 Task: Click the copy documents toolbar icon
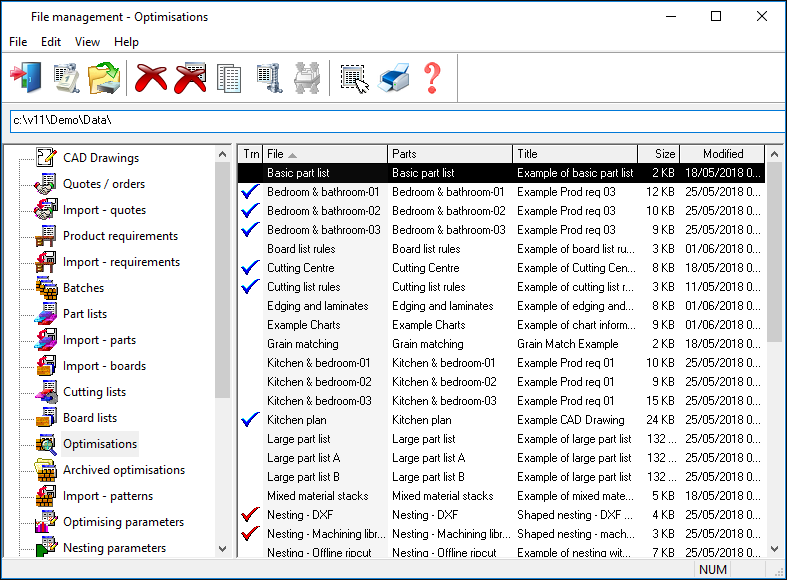point(229,78)
